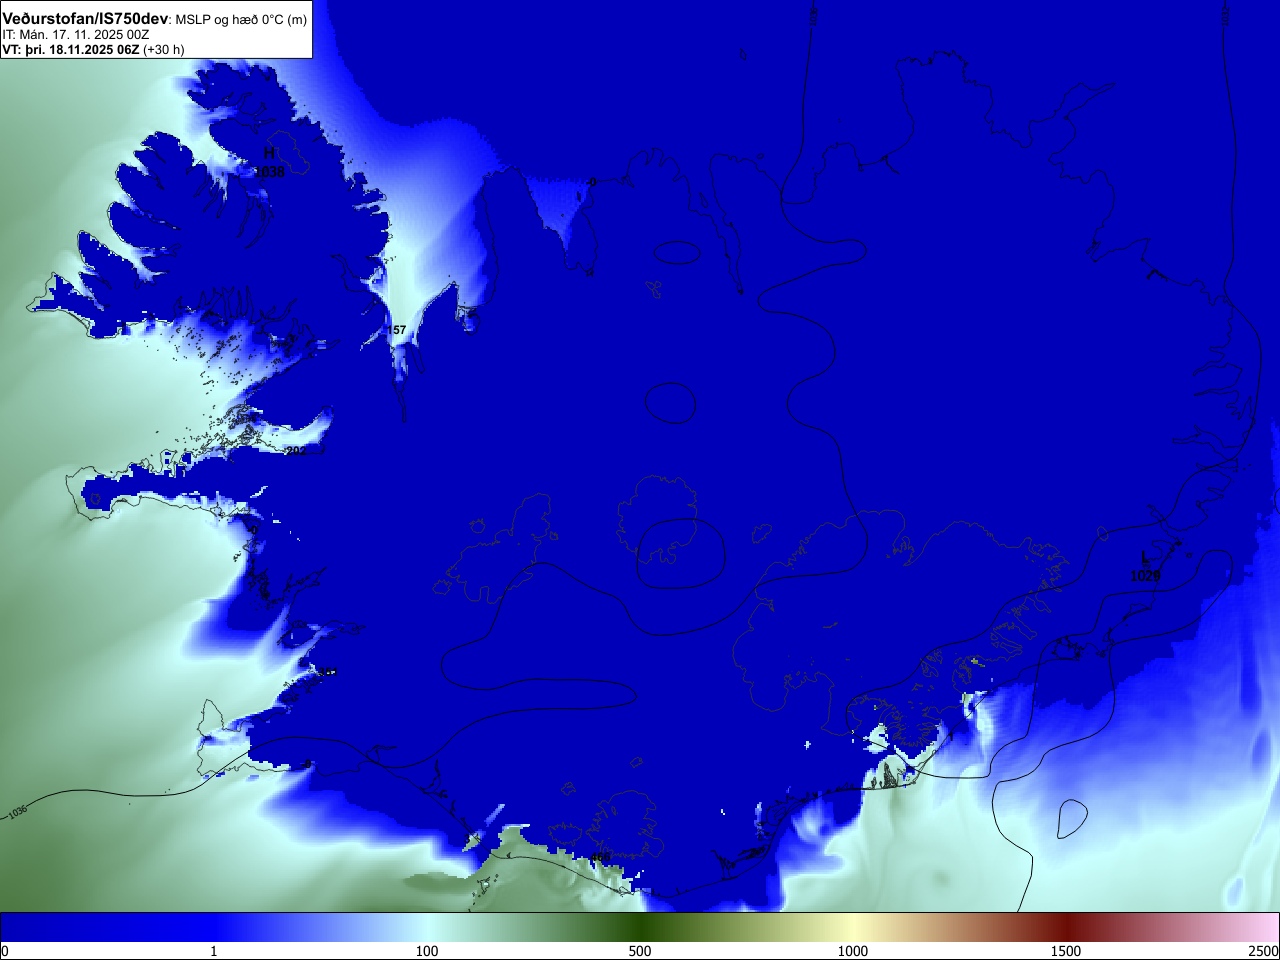Click the '500' tick label on the color scale

pyautogui.click(x=640, y=951)
